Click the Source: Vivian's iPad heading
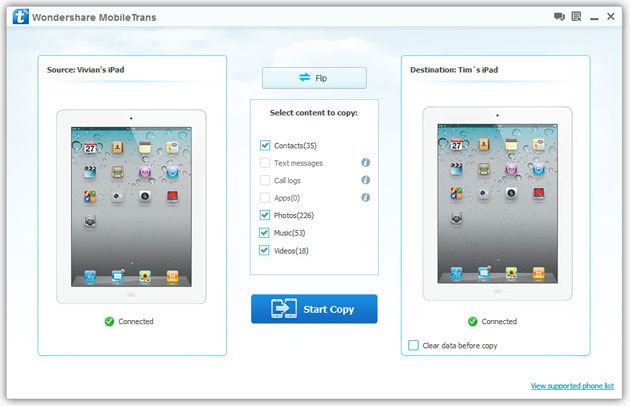 pos(86,70)
